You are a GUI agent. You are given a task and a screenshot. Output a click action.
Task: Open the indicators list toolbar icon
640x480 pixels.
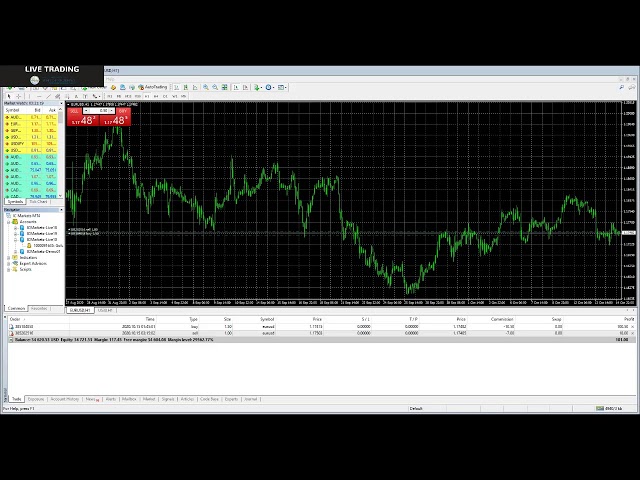[258, 88]
